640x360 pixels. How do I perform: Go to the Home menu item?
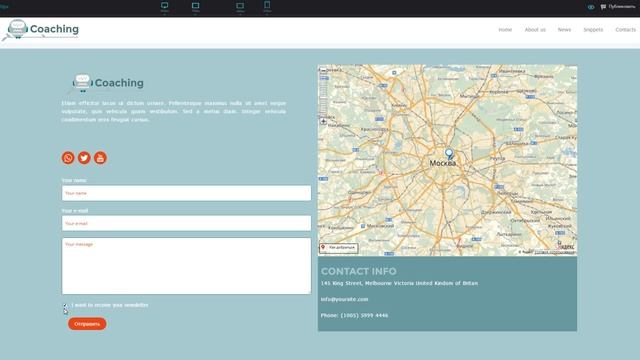[505, 30]
